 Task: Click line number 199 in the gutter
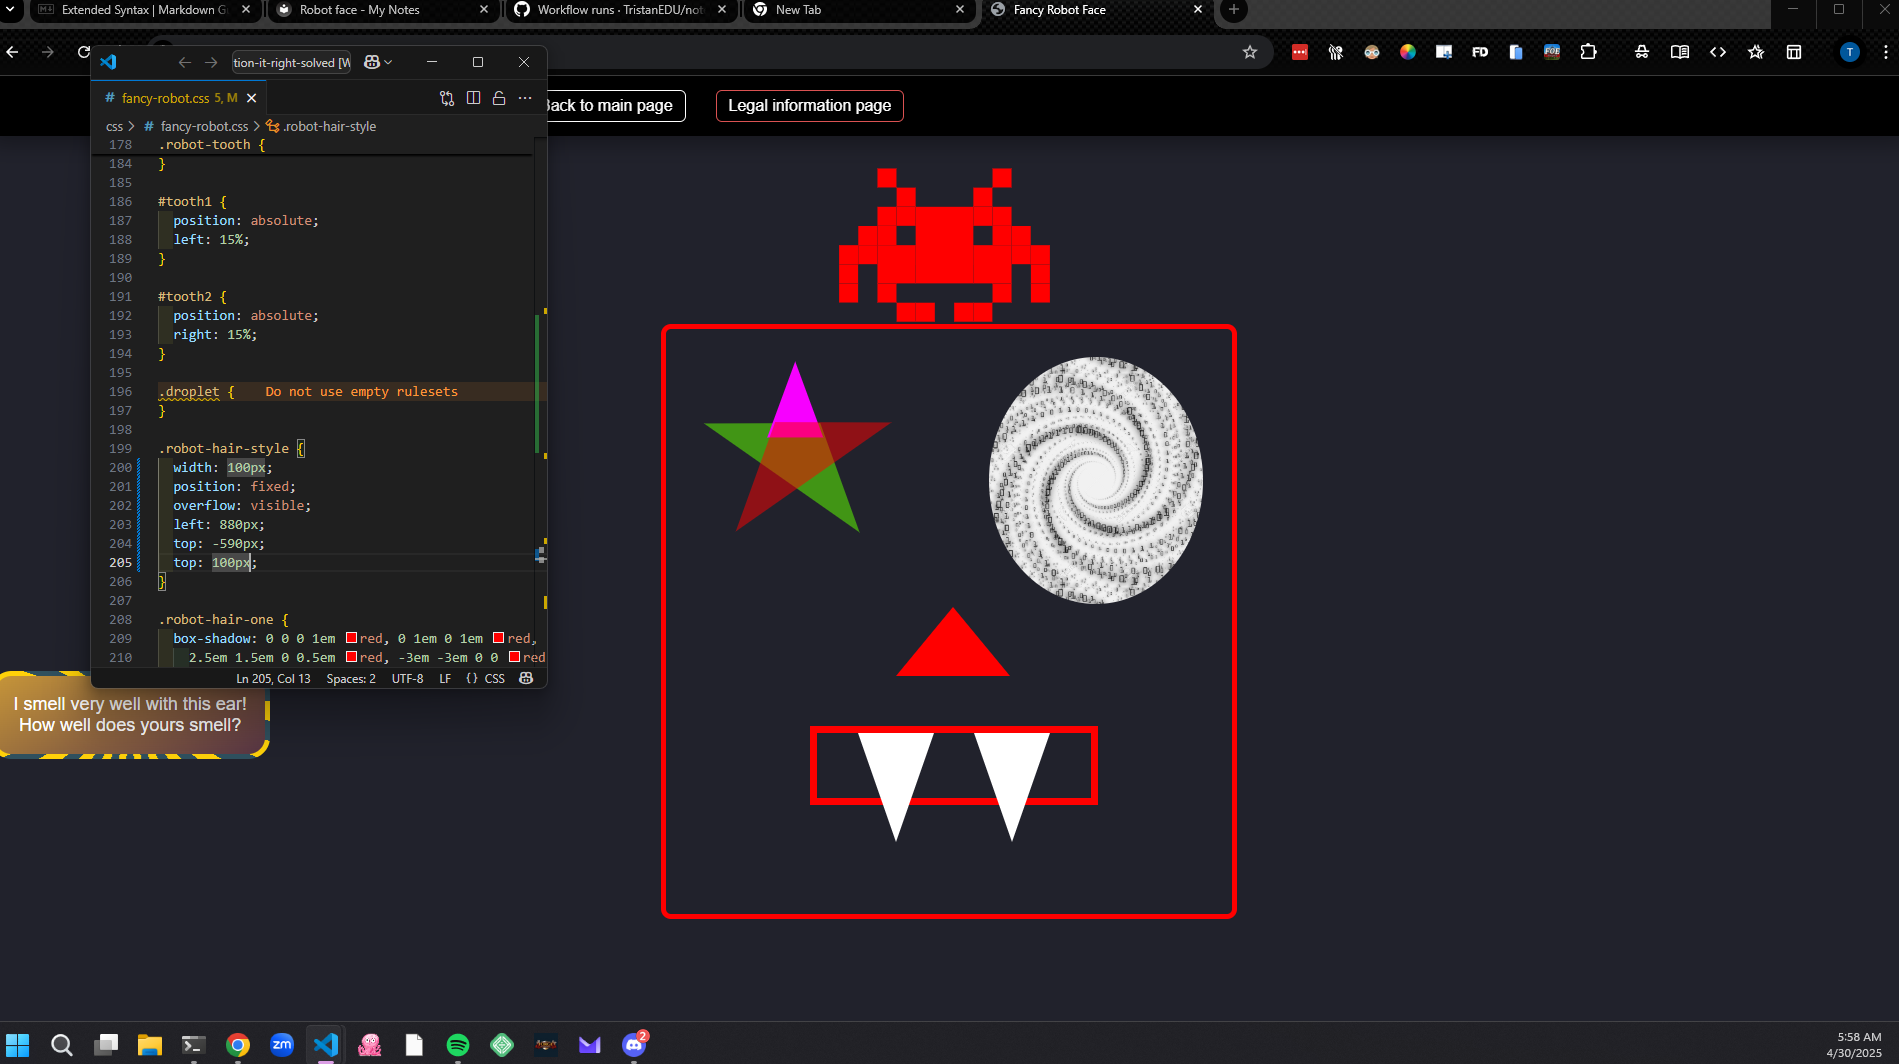tap(120, 448)
